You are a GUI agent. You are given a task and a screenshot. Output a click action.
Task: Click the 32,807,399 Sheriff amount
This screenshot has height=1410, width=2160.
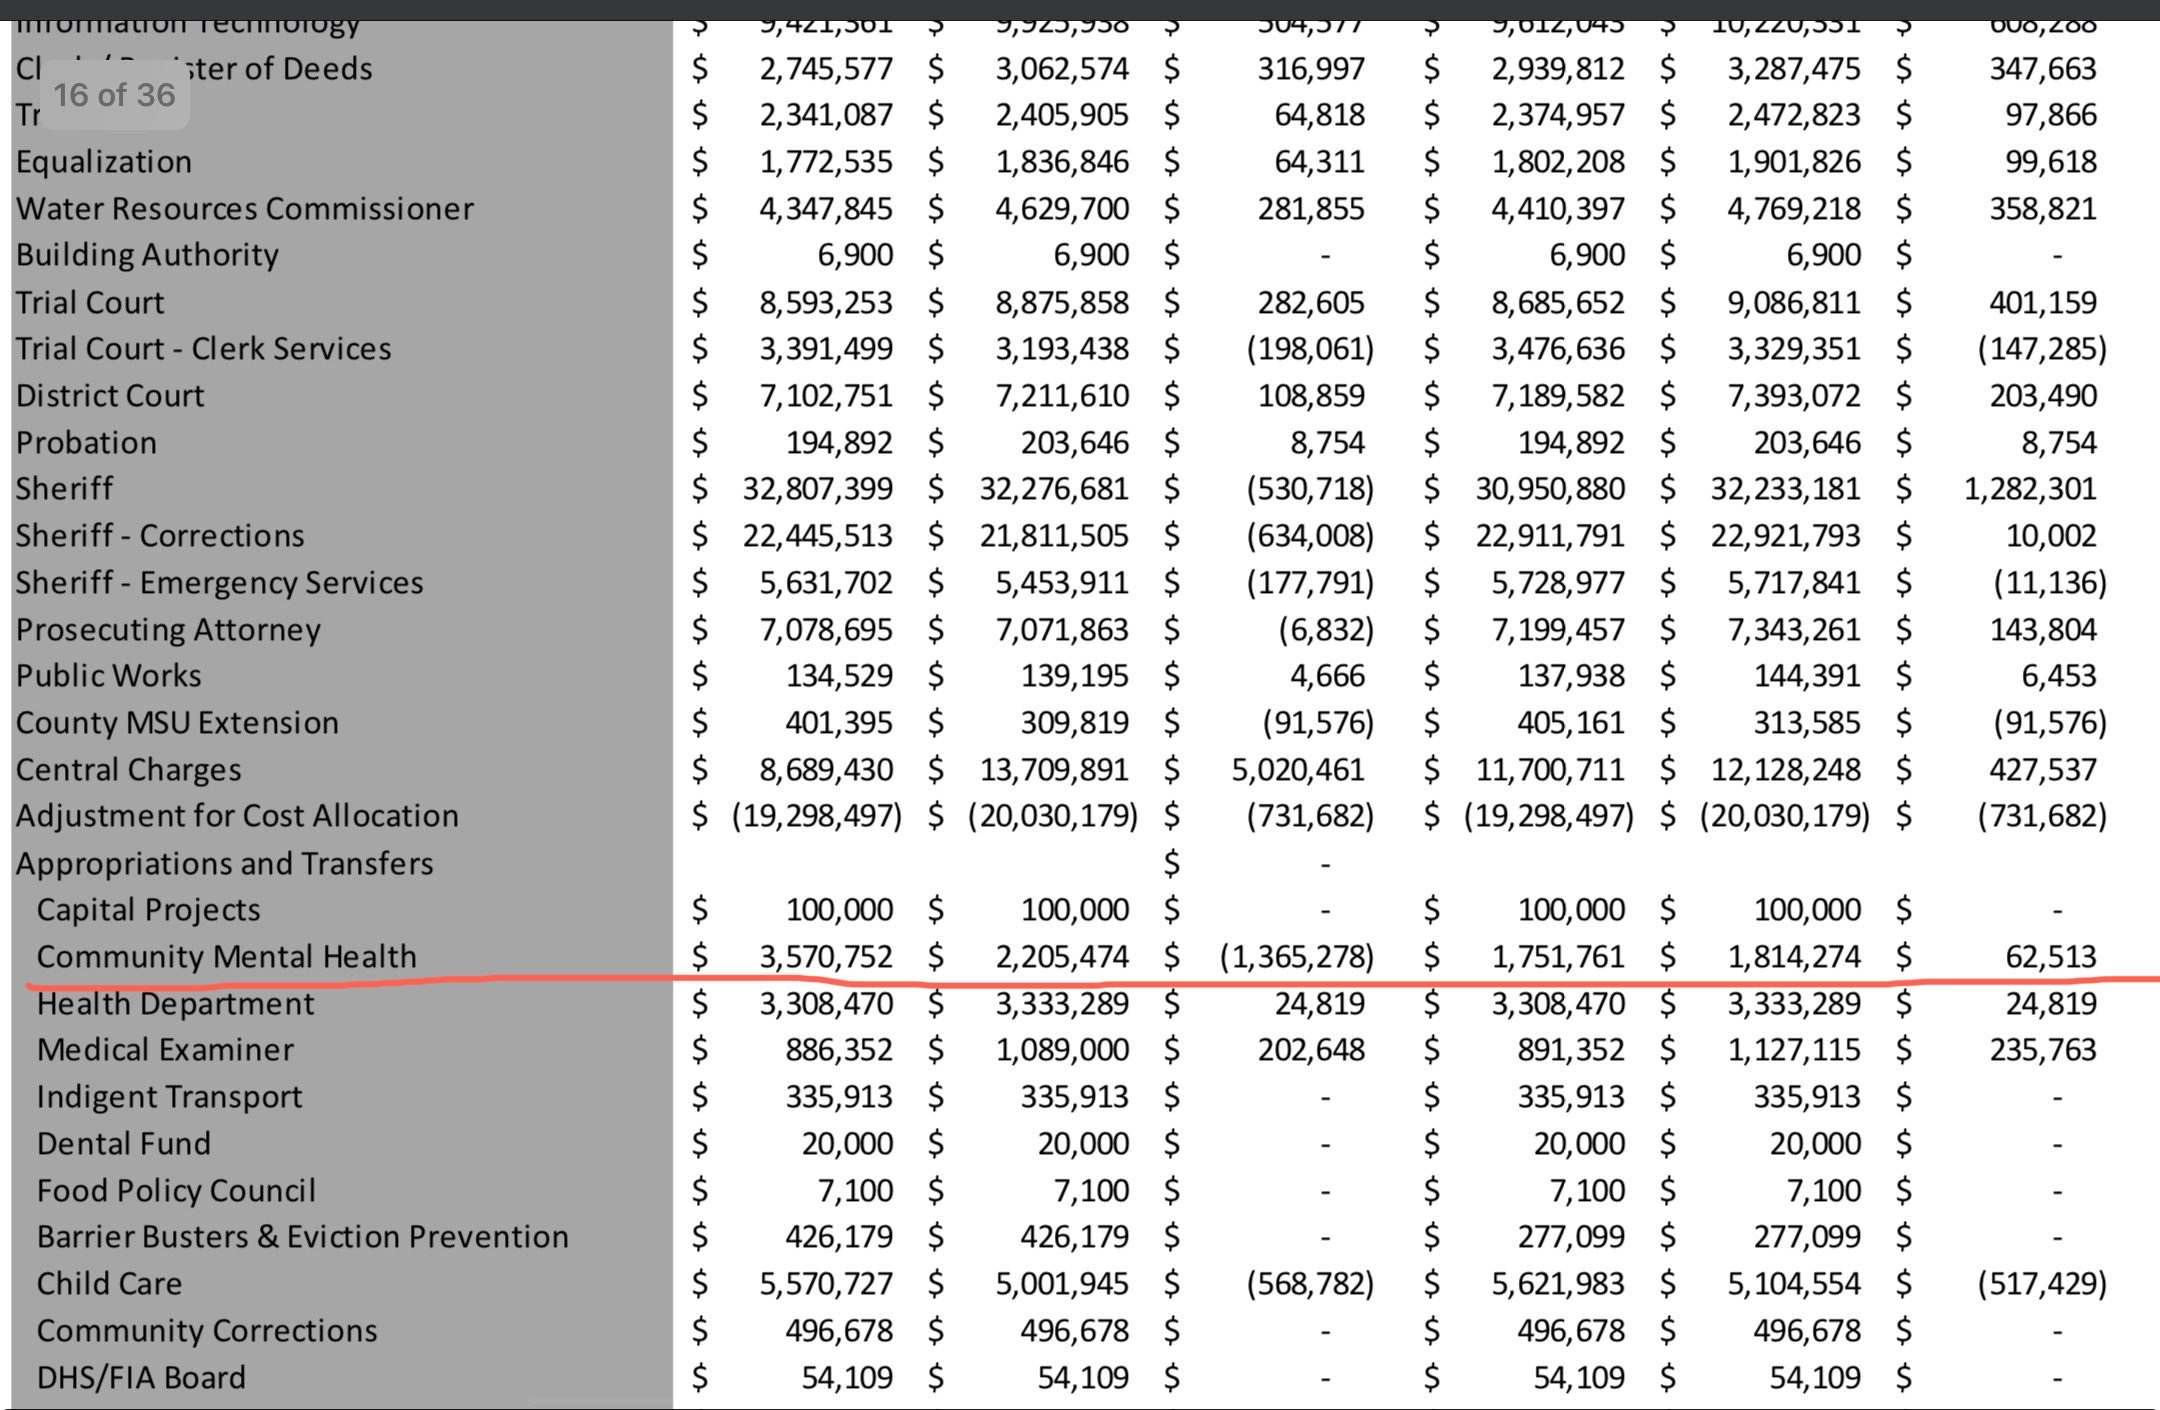(817, 489)
